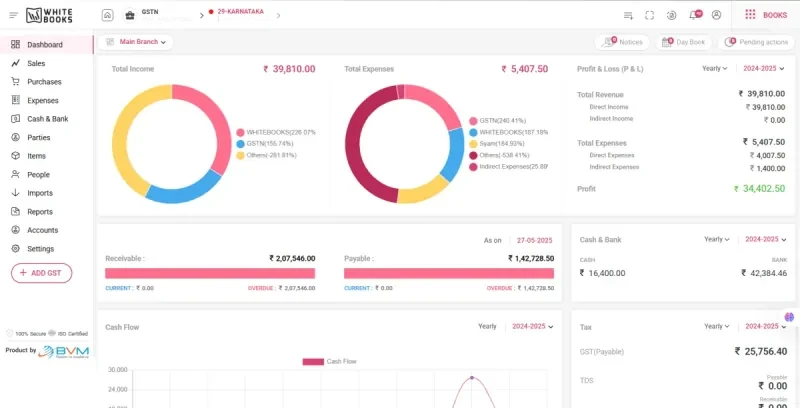Click the ADD GST button
Viewport: 800px width, 408px height.
(41, 273)
